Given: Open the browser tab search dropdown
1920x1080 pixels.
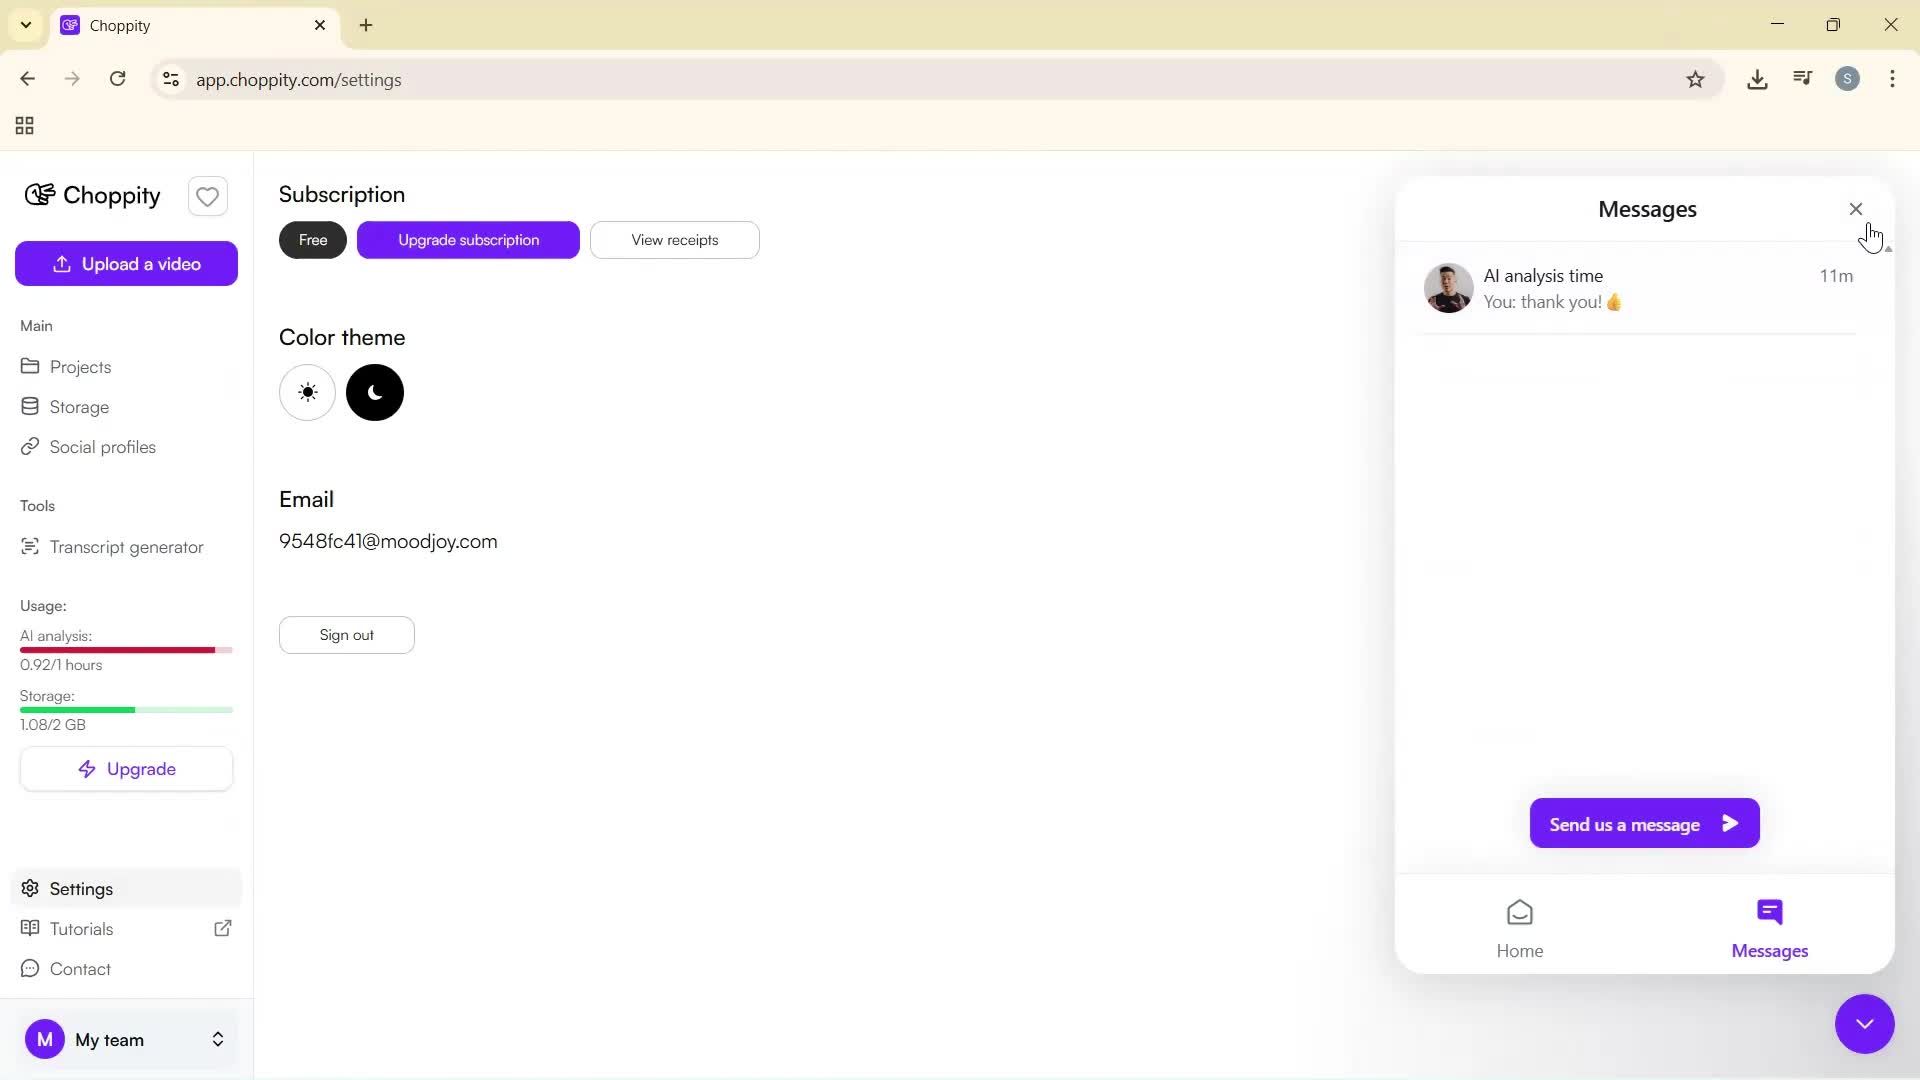Looking at the screenshot, I should (x=25, y=25).
